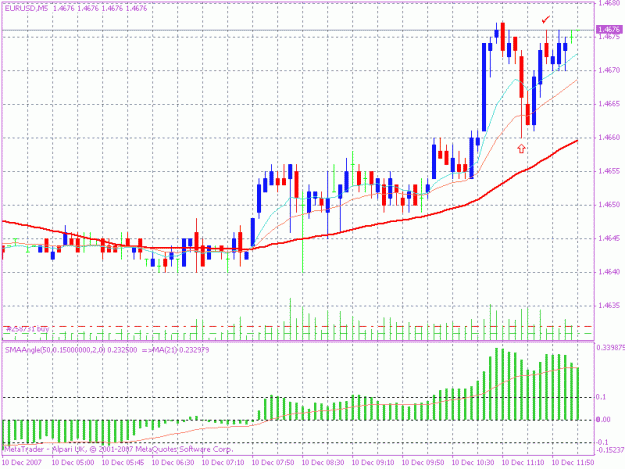
Task: Click the 0.339875 indicator scale value
Action: click(611, 347)
